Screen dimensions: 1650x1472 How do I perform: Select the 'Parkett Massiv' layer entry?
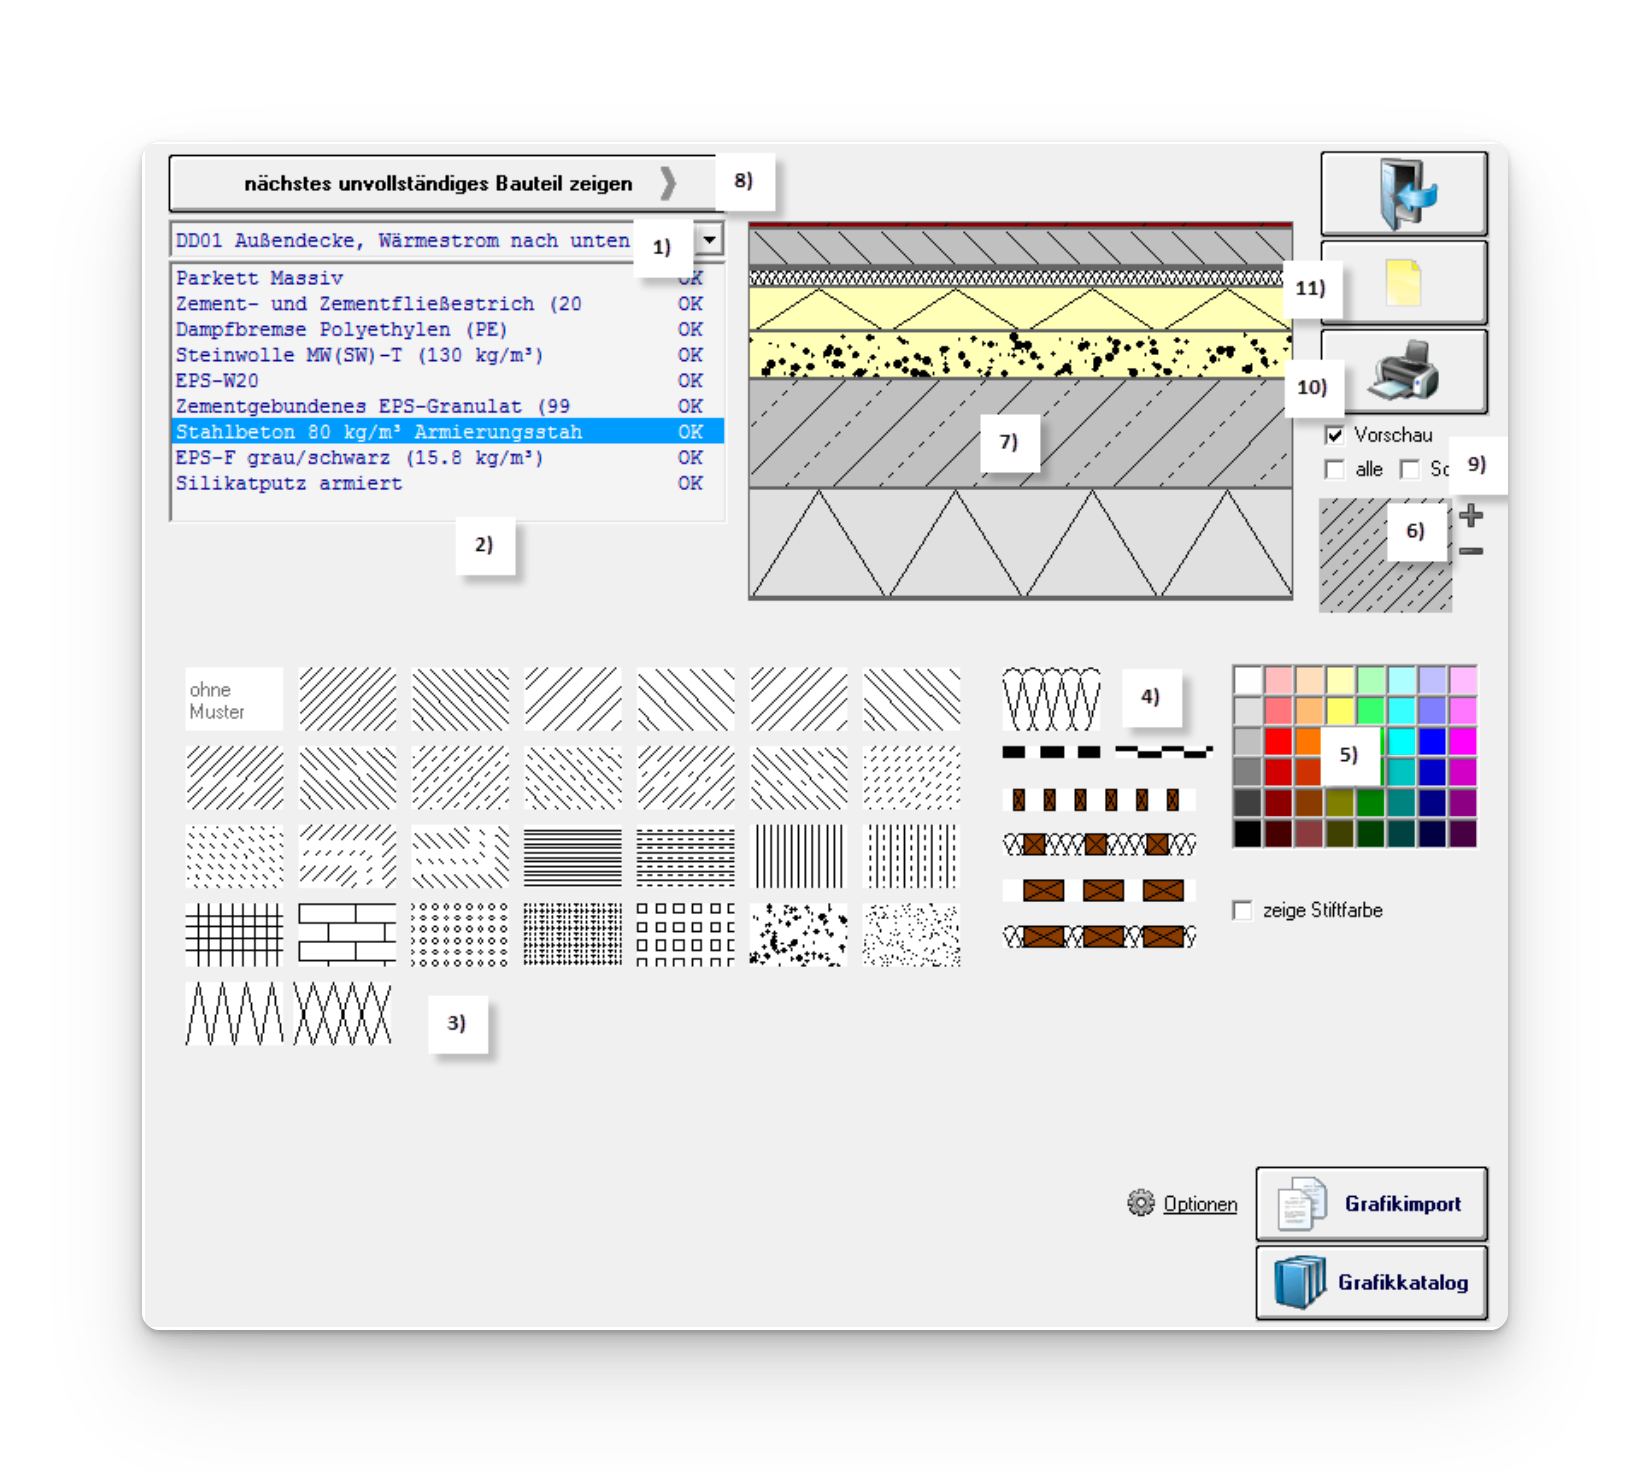click(x=260, y=278)
